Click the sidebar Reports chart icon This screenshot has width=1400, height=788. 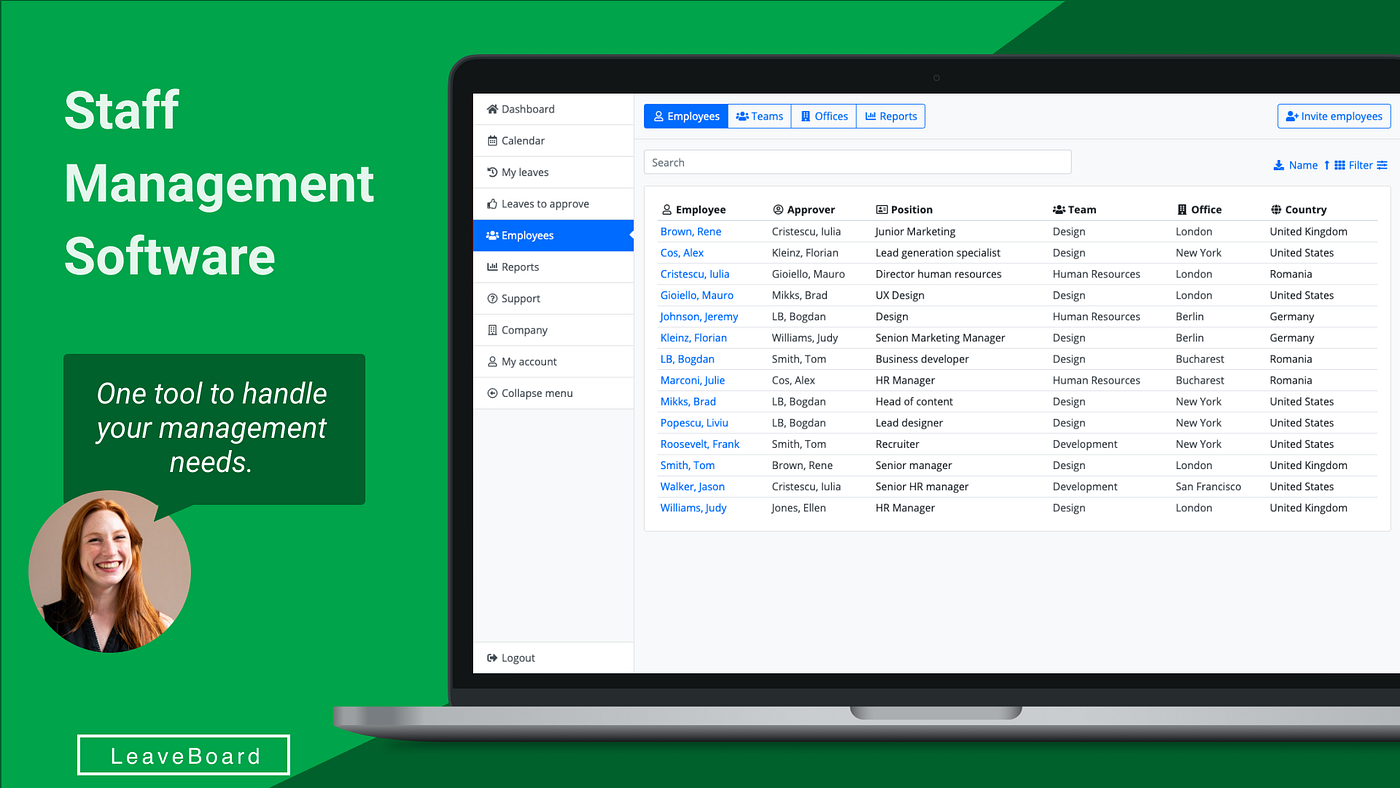pos(492,267)
